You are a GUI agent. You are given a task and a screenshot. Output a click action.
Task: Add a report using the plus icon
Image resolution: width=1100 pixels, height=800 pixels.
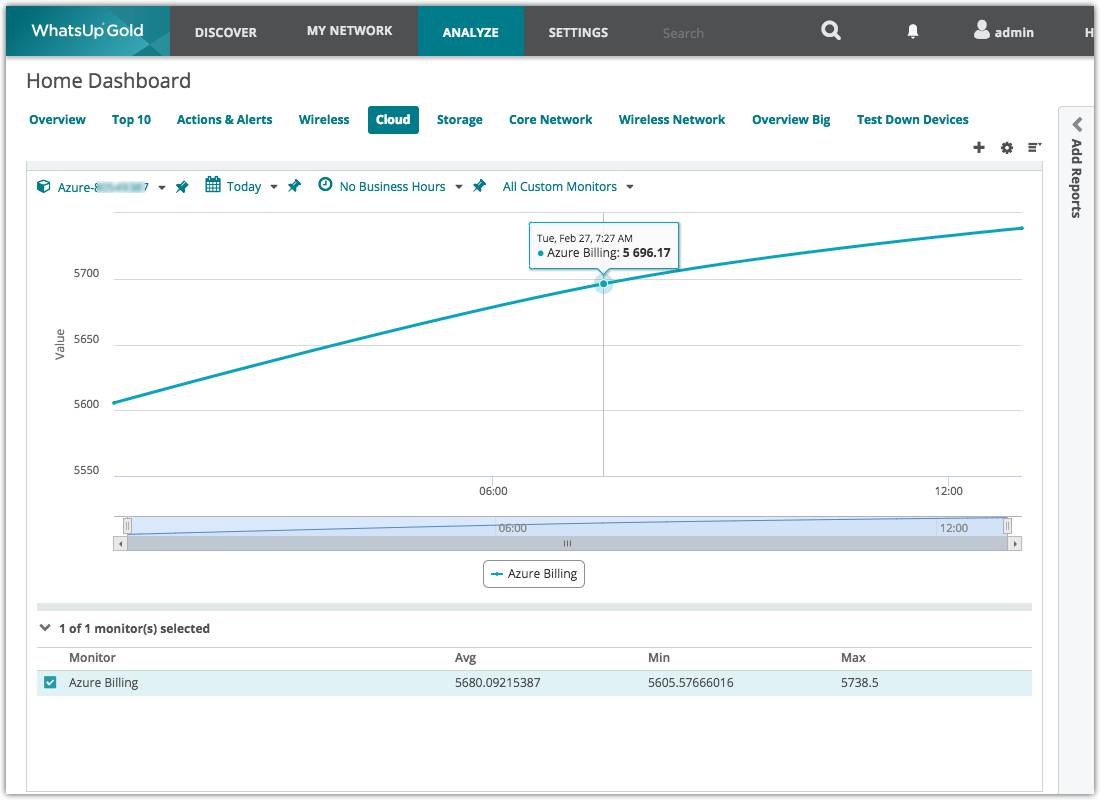click(979, 147)
